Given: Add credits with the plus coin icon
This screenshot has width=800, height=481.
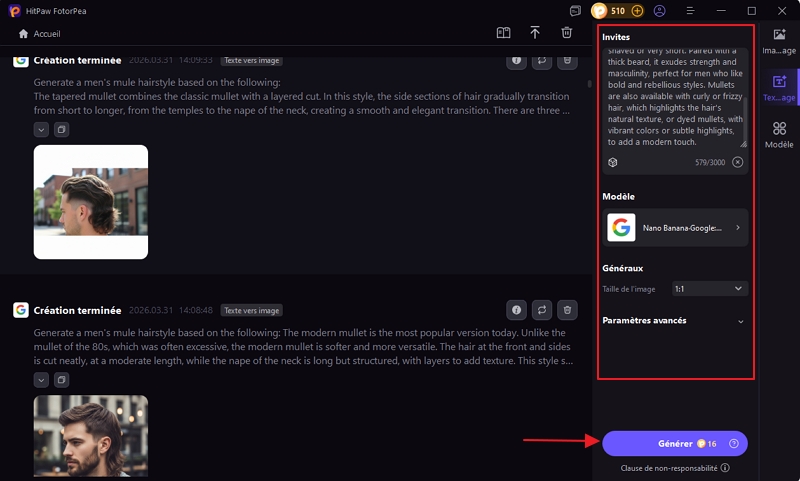Looking at the screenshot, I should 637,11.
